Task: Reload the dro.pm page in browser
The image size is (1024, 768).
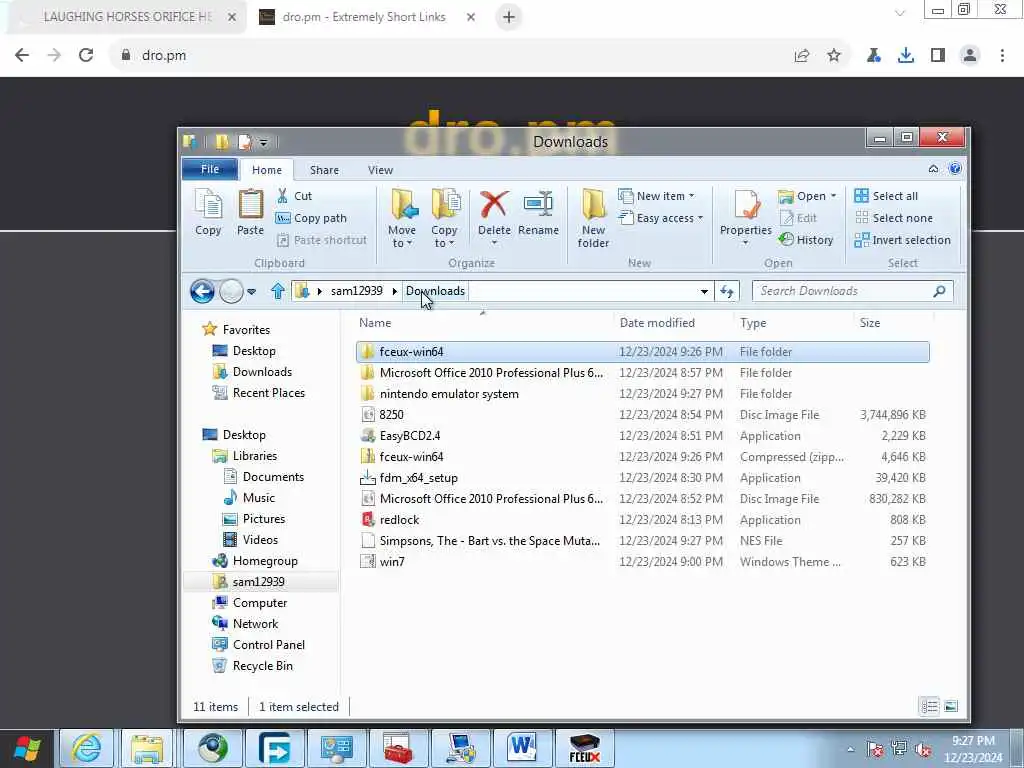Action: click(x=86, y=56)
